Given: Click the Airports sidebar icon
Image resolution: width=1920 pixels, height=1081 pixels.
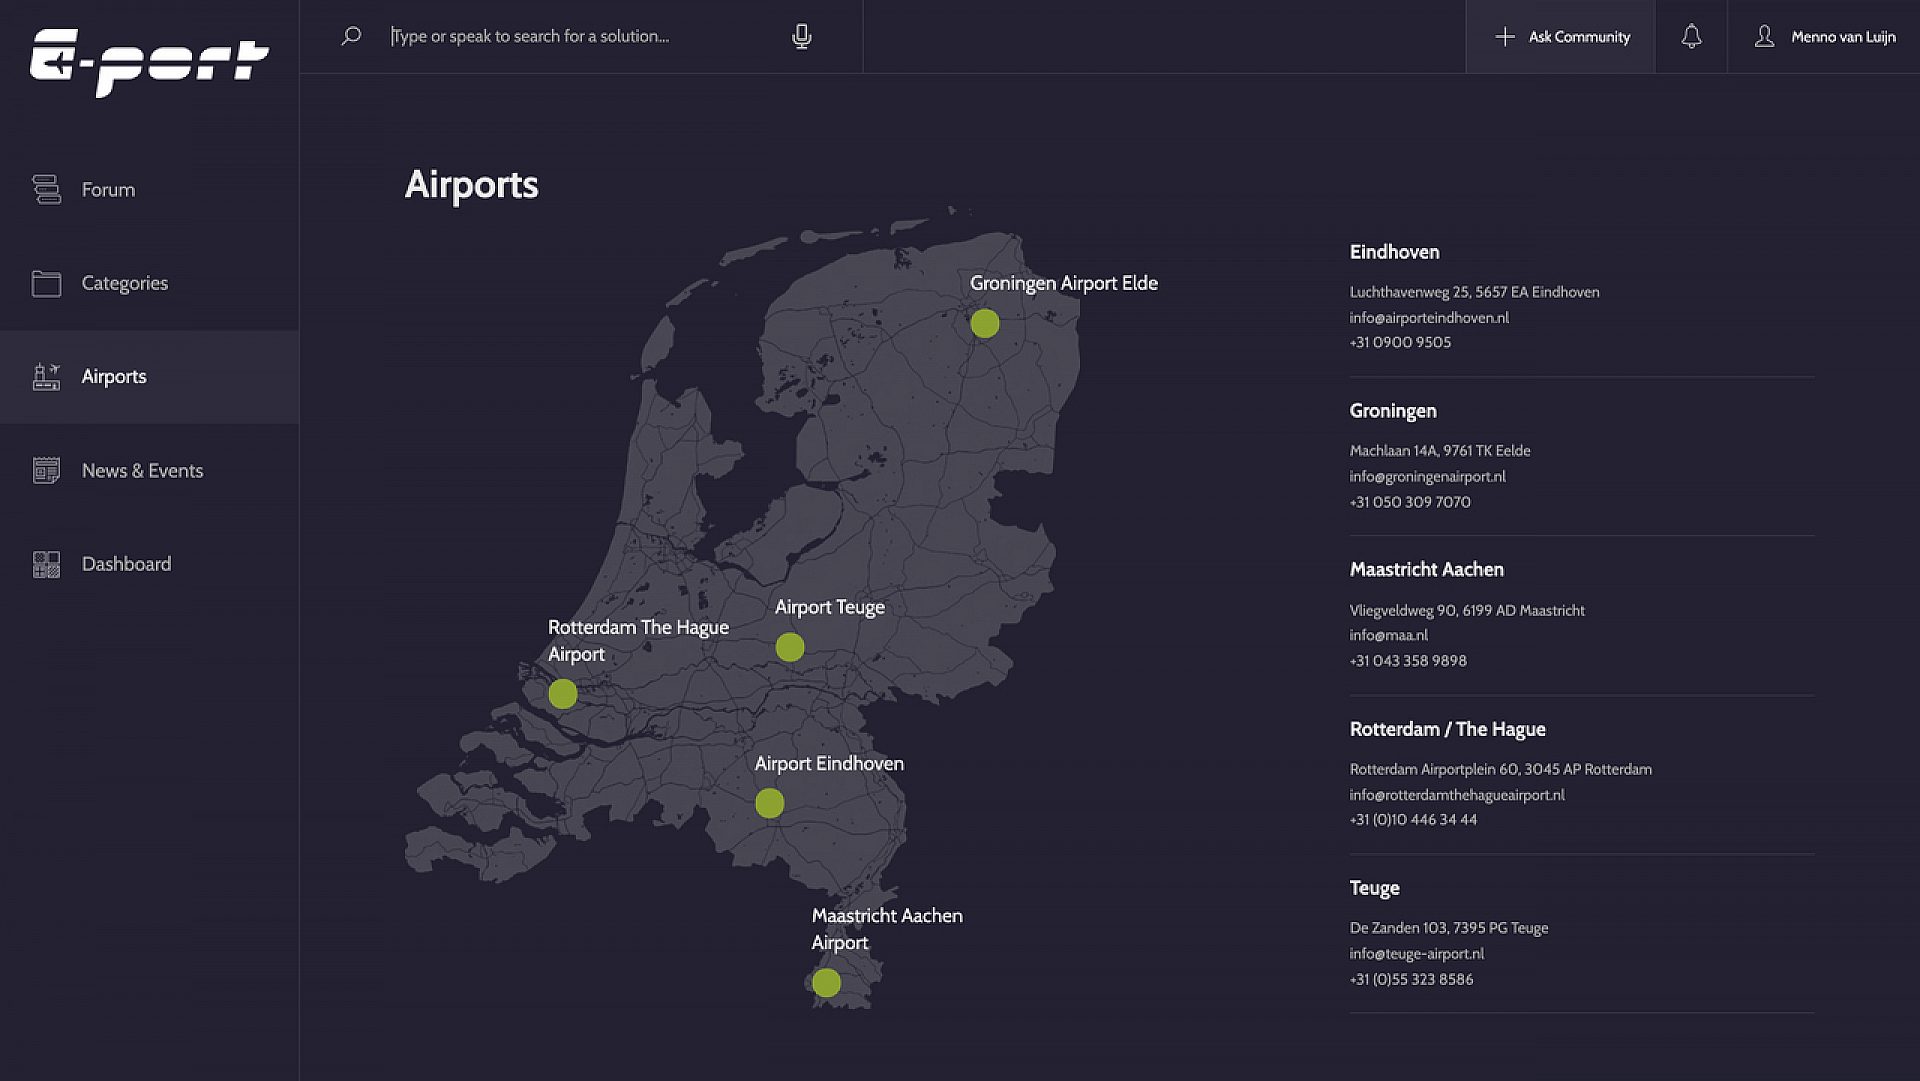Looking at the screenshot, I should (46, 376).
